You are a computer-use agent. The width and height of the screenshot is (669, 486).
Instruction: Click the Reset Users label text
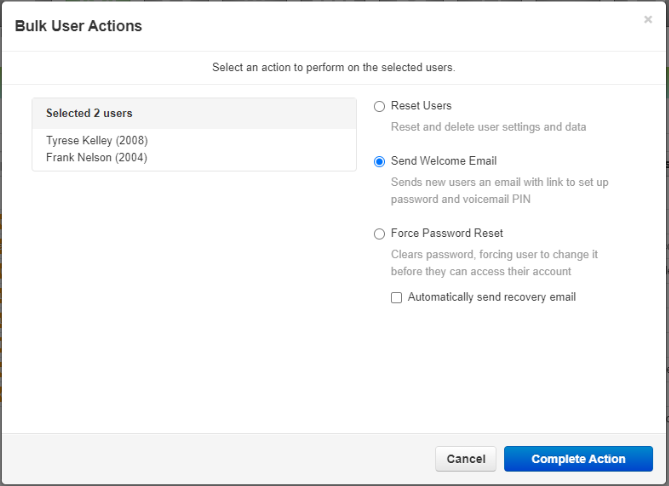(421, 106)
